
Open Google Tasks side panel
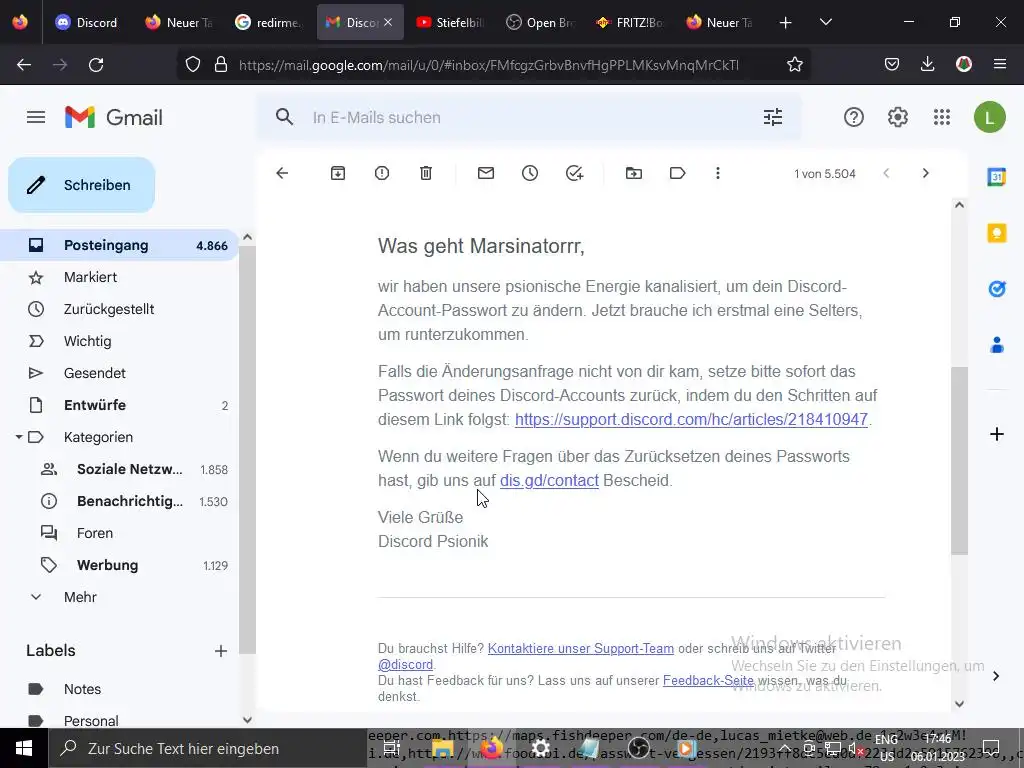click(997, 289)
